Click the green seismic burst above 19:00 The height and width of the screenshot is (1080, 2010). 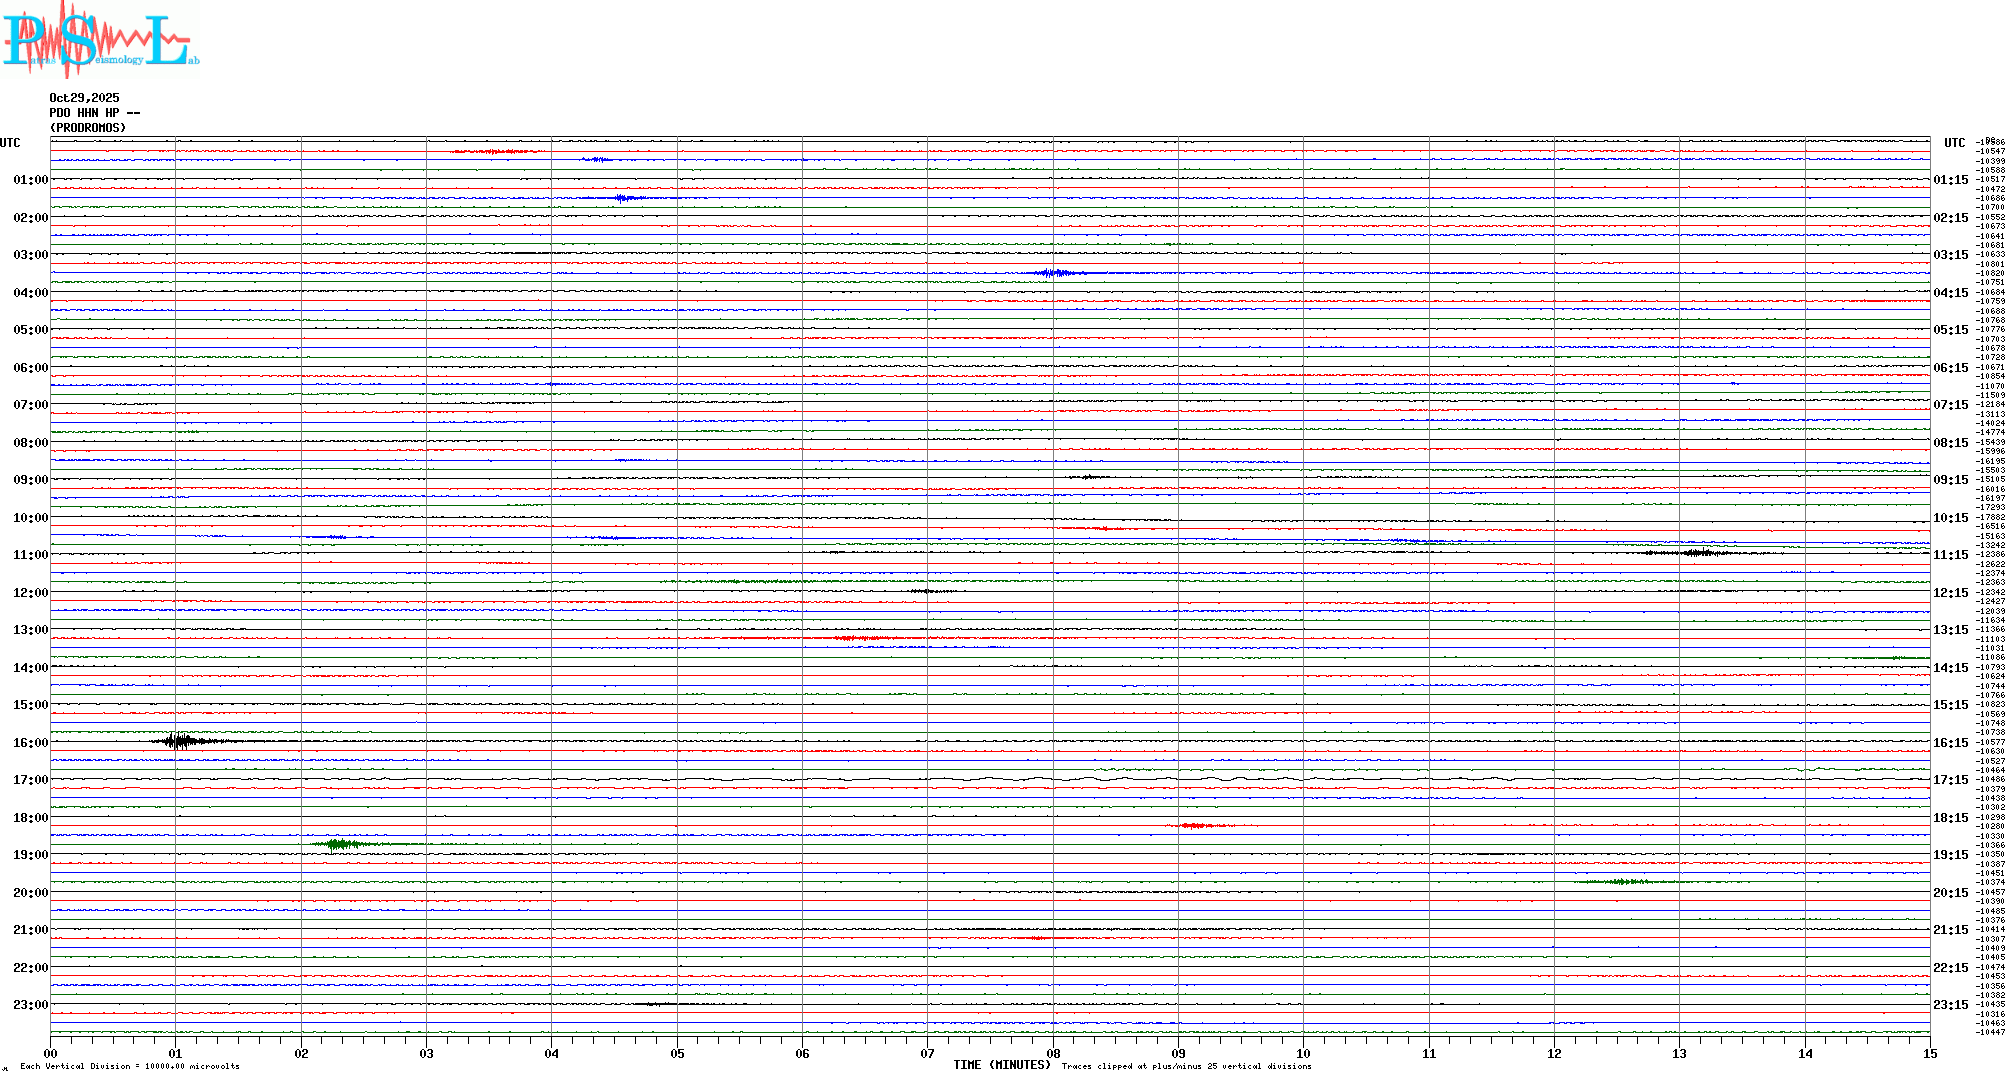(x=340, y=845)
